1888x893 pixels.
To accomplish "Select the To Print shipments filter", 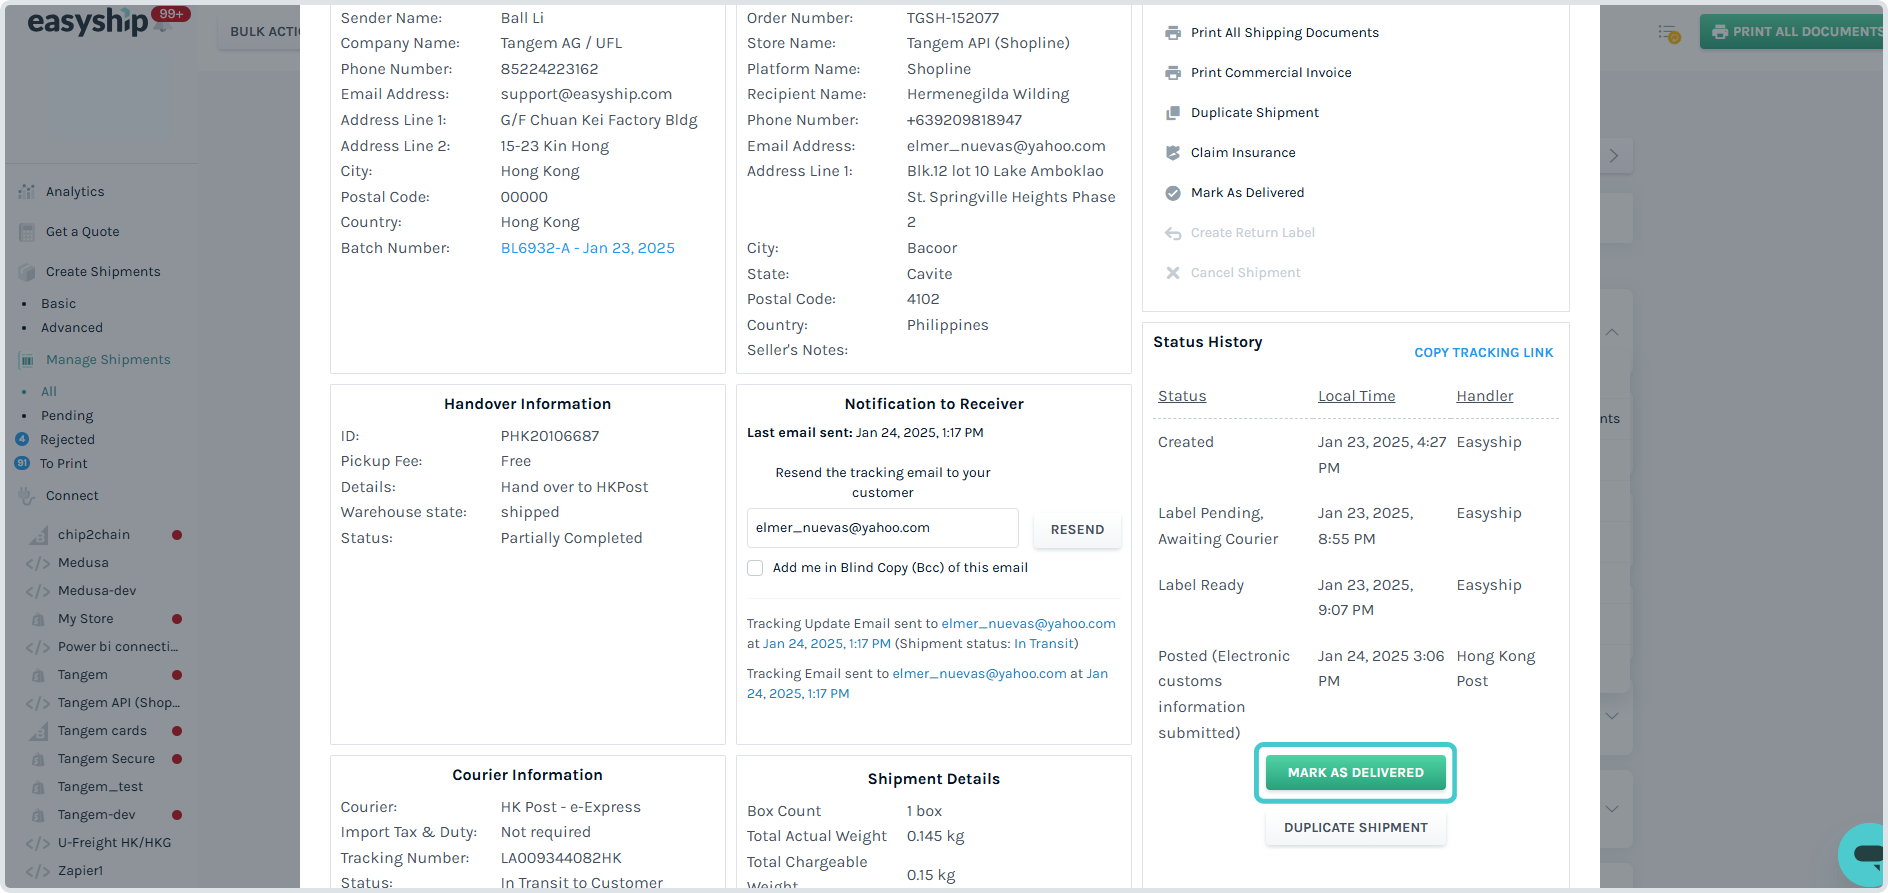I will [x=63, y=464].
